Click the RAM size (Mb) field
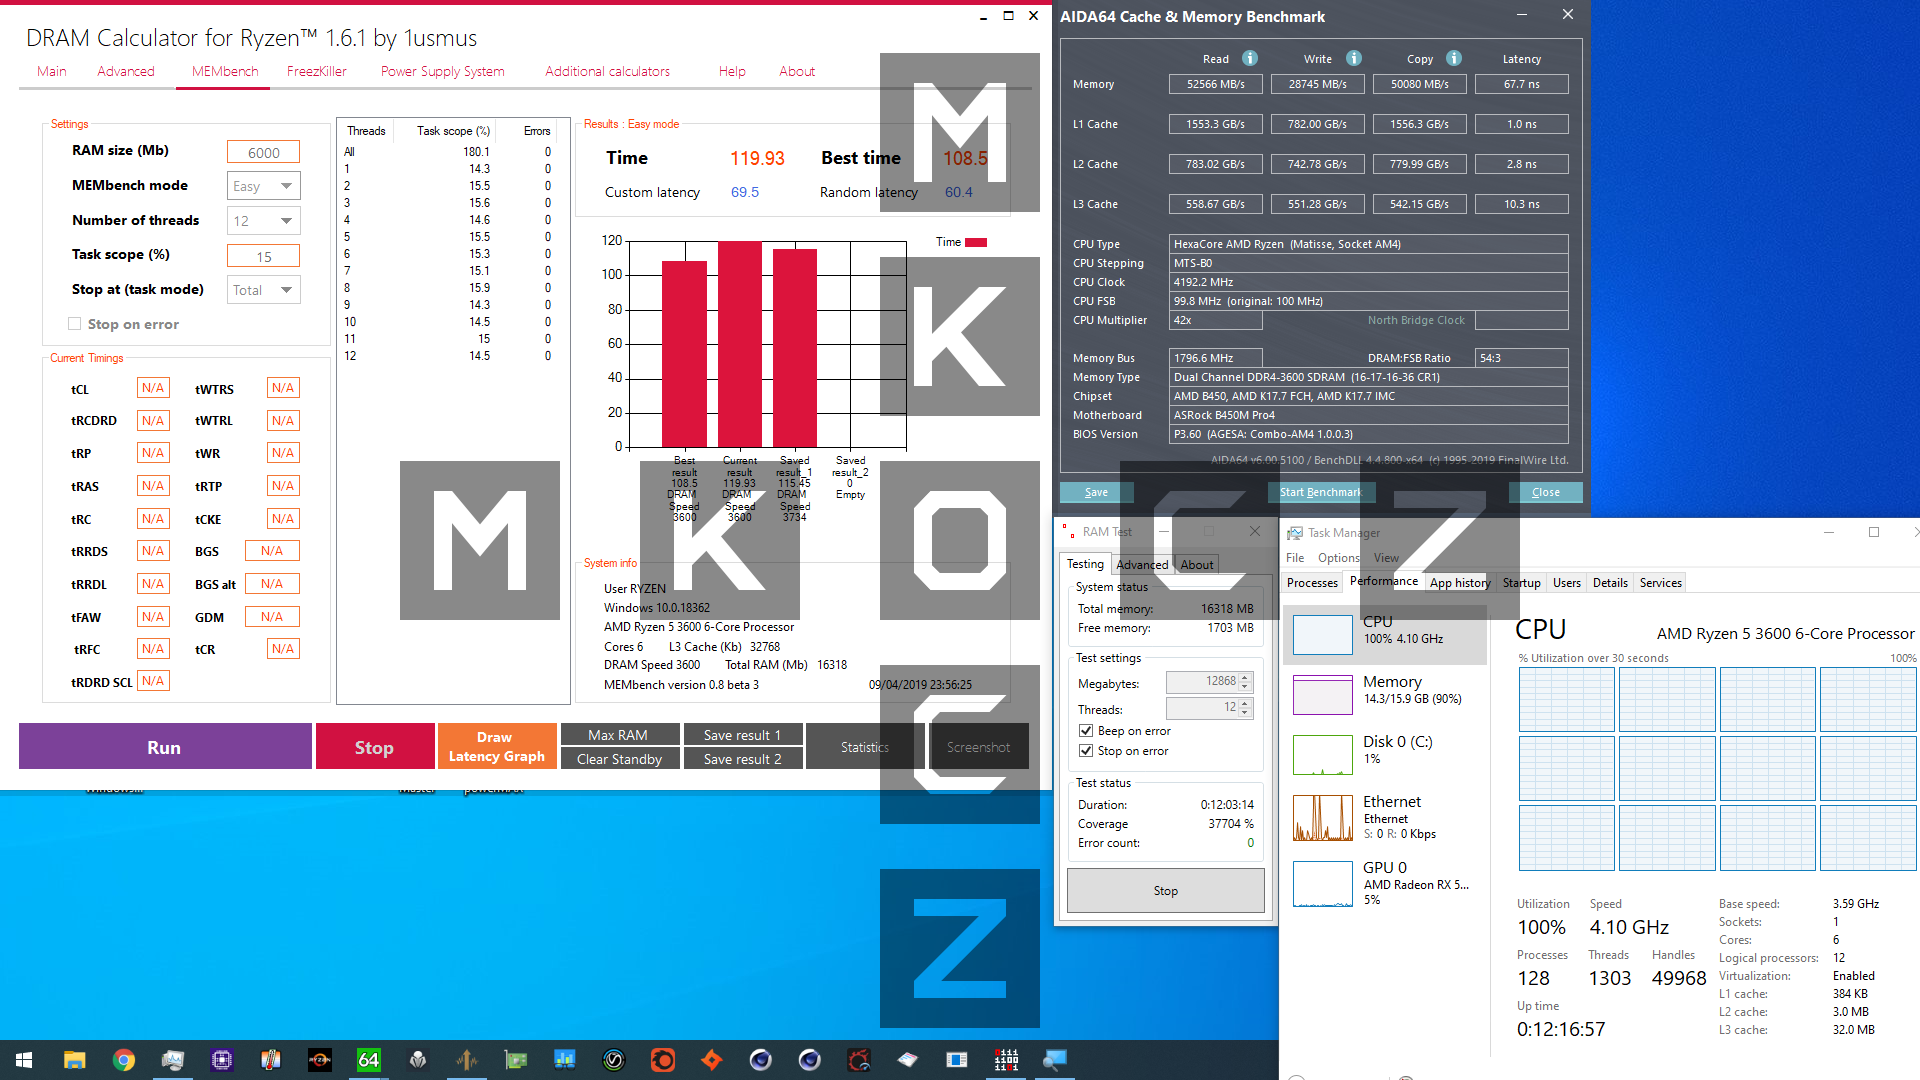The height and width of the screenshot is (1080, 1920). (x=263, y=152)
